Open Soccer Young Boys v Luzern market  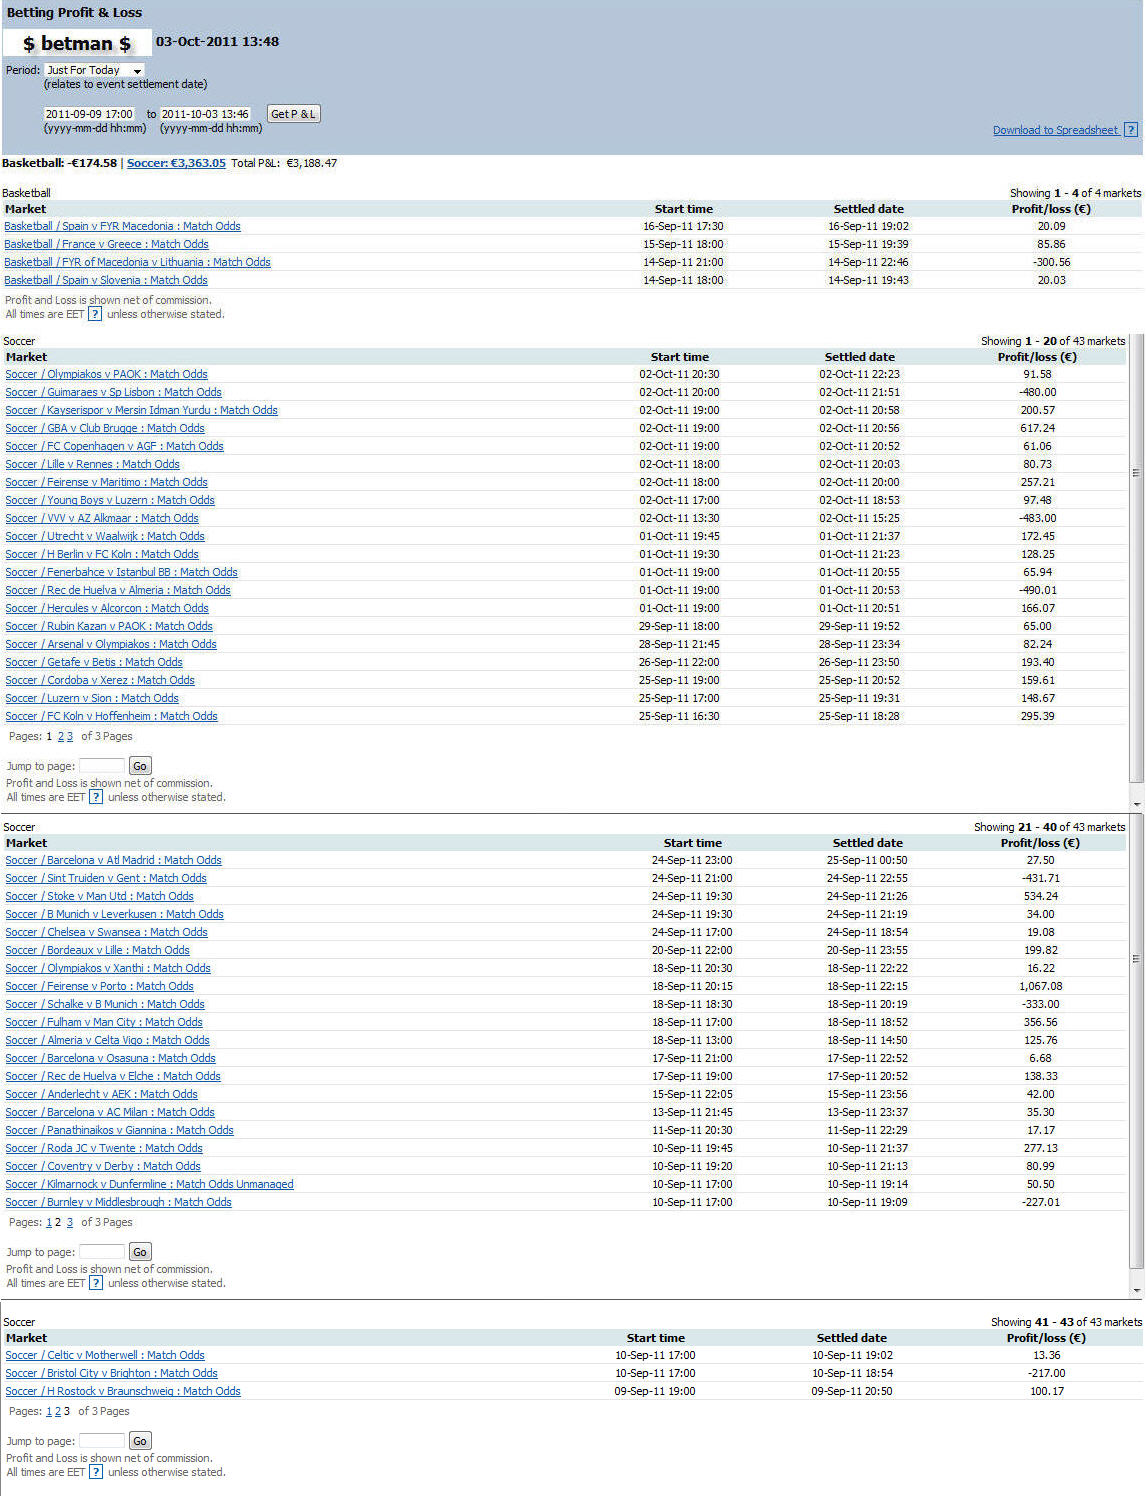(110, 500)
